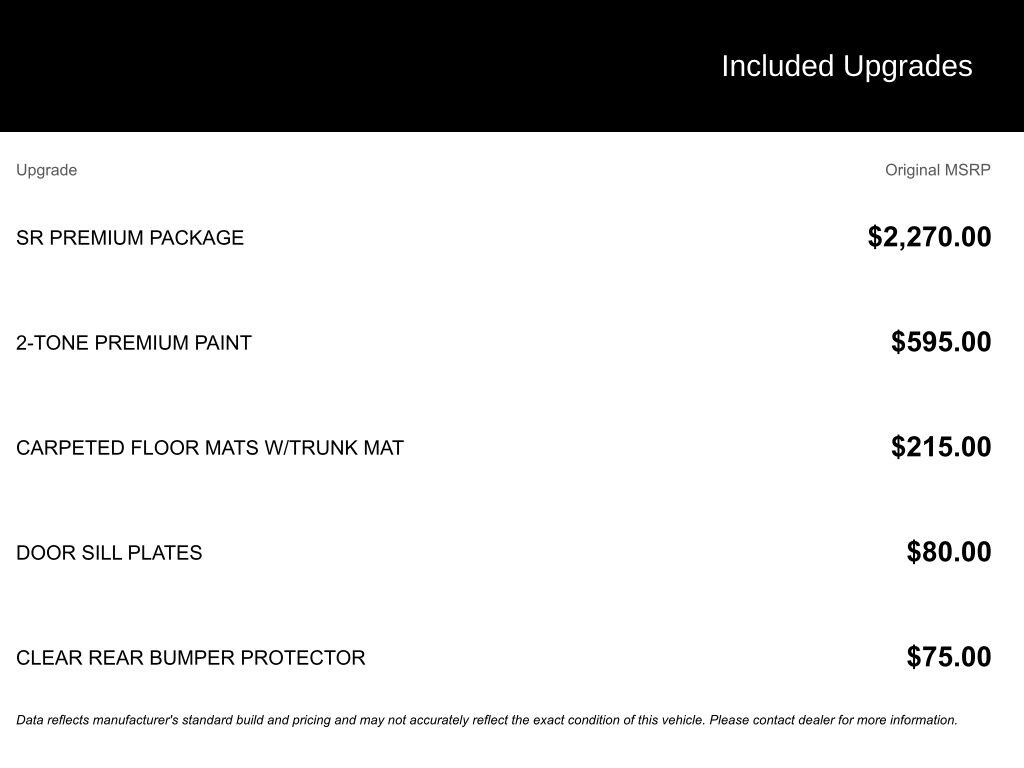Click the $75.00 price
The image size is (1024, 768).
pyautogui.click(x=948, y=657)
